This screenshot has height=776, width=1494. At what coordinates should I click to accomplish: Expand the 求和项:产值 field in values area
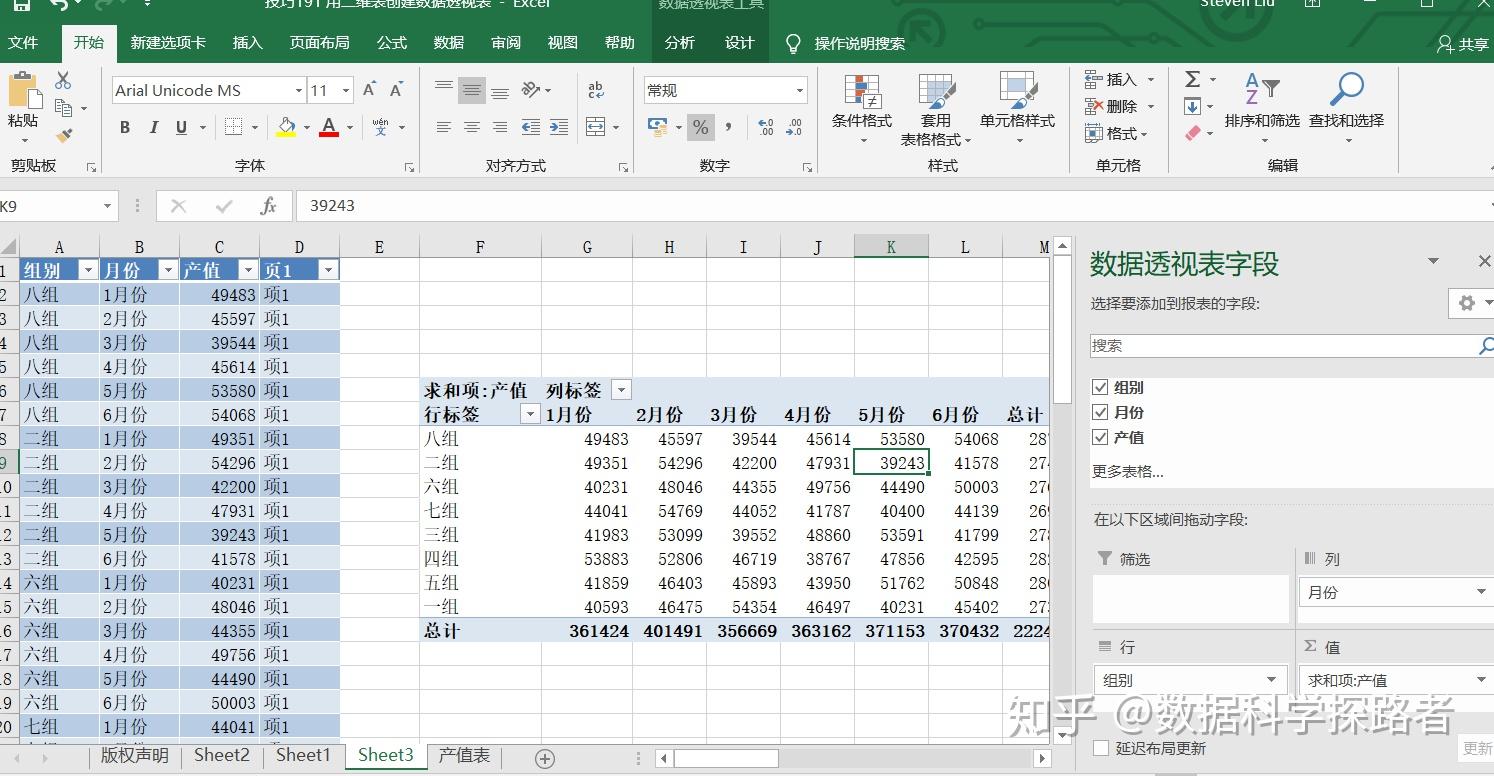tap(1481, 680)
